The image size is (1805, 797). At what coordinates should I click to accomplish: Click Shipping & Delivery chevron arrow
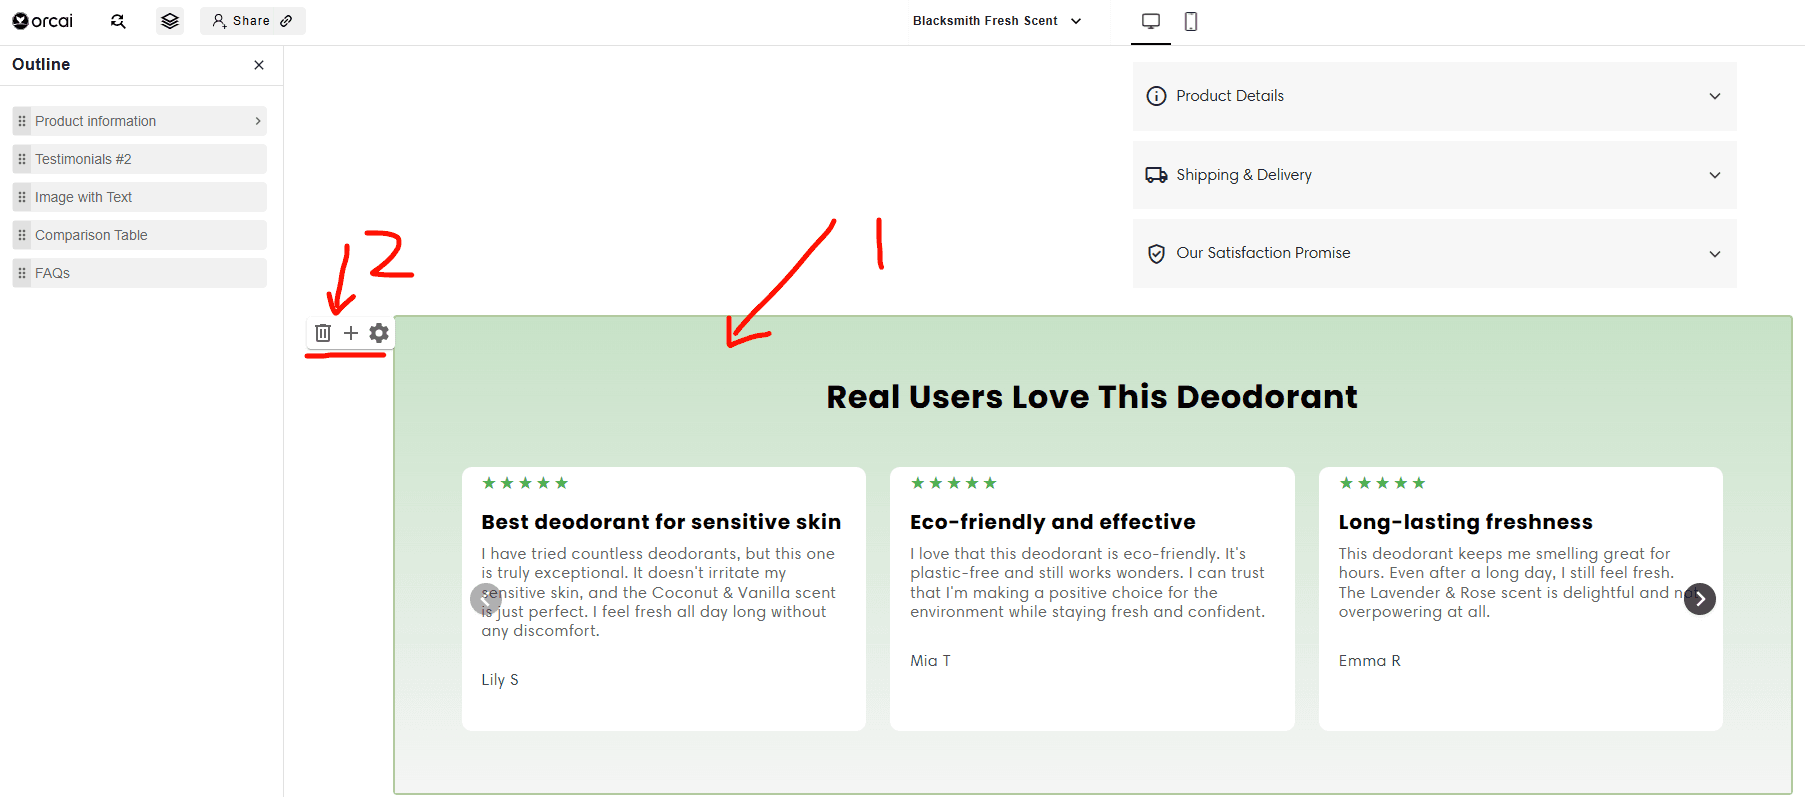tap(1715, 175)
